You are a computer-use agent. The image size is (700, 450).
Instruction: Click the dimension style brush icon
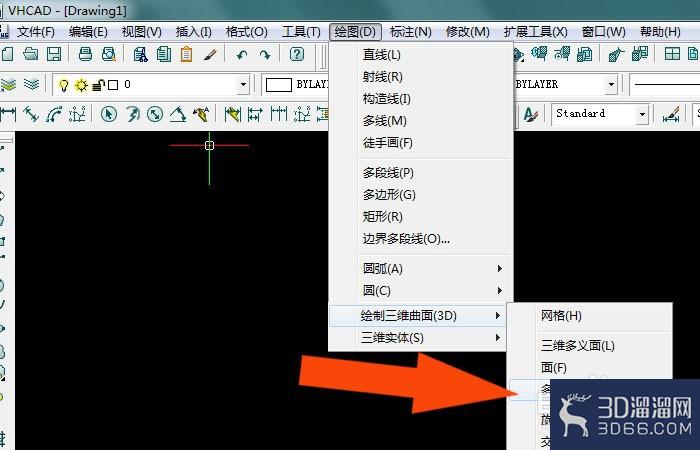(671, 115)
